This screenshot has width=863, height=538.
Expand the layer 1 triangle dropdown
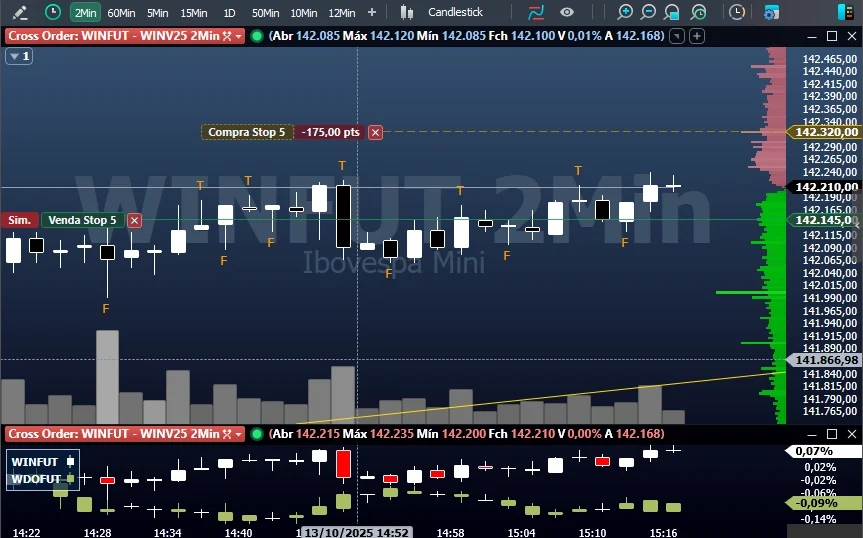pyautogui.click(x=19, y=56)
